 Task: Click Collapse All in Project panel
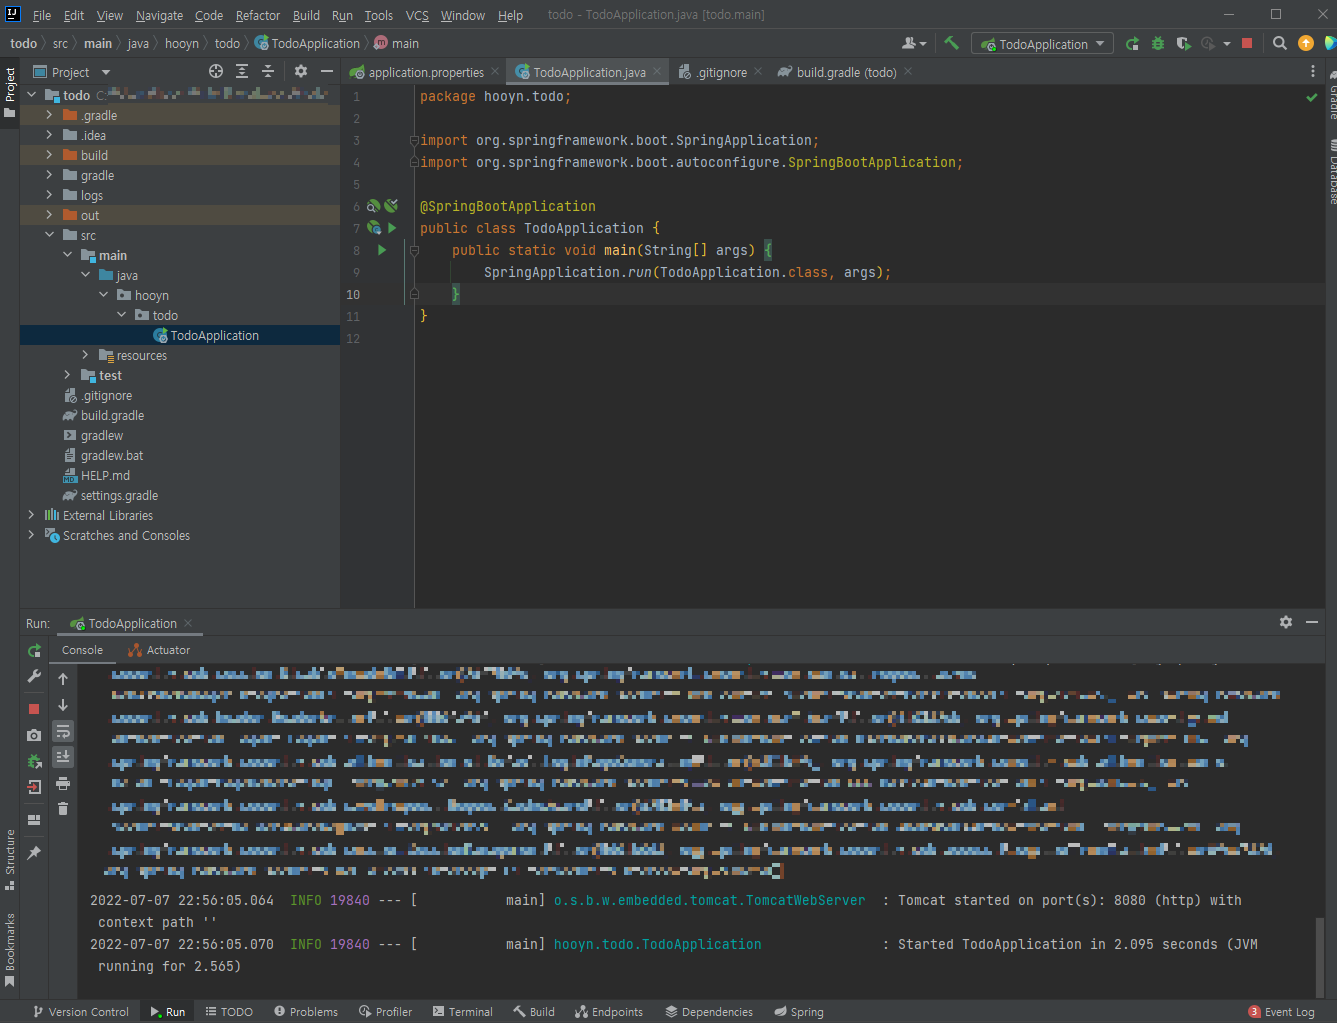[x=268, y=71]
